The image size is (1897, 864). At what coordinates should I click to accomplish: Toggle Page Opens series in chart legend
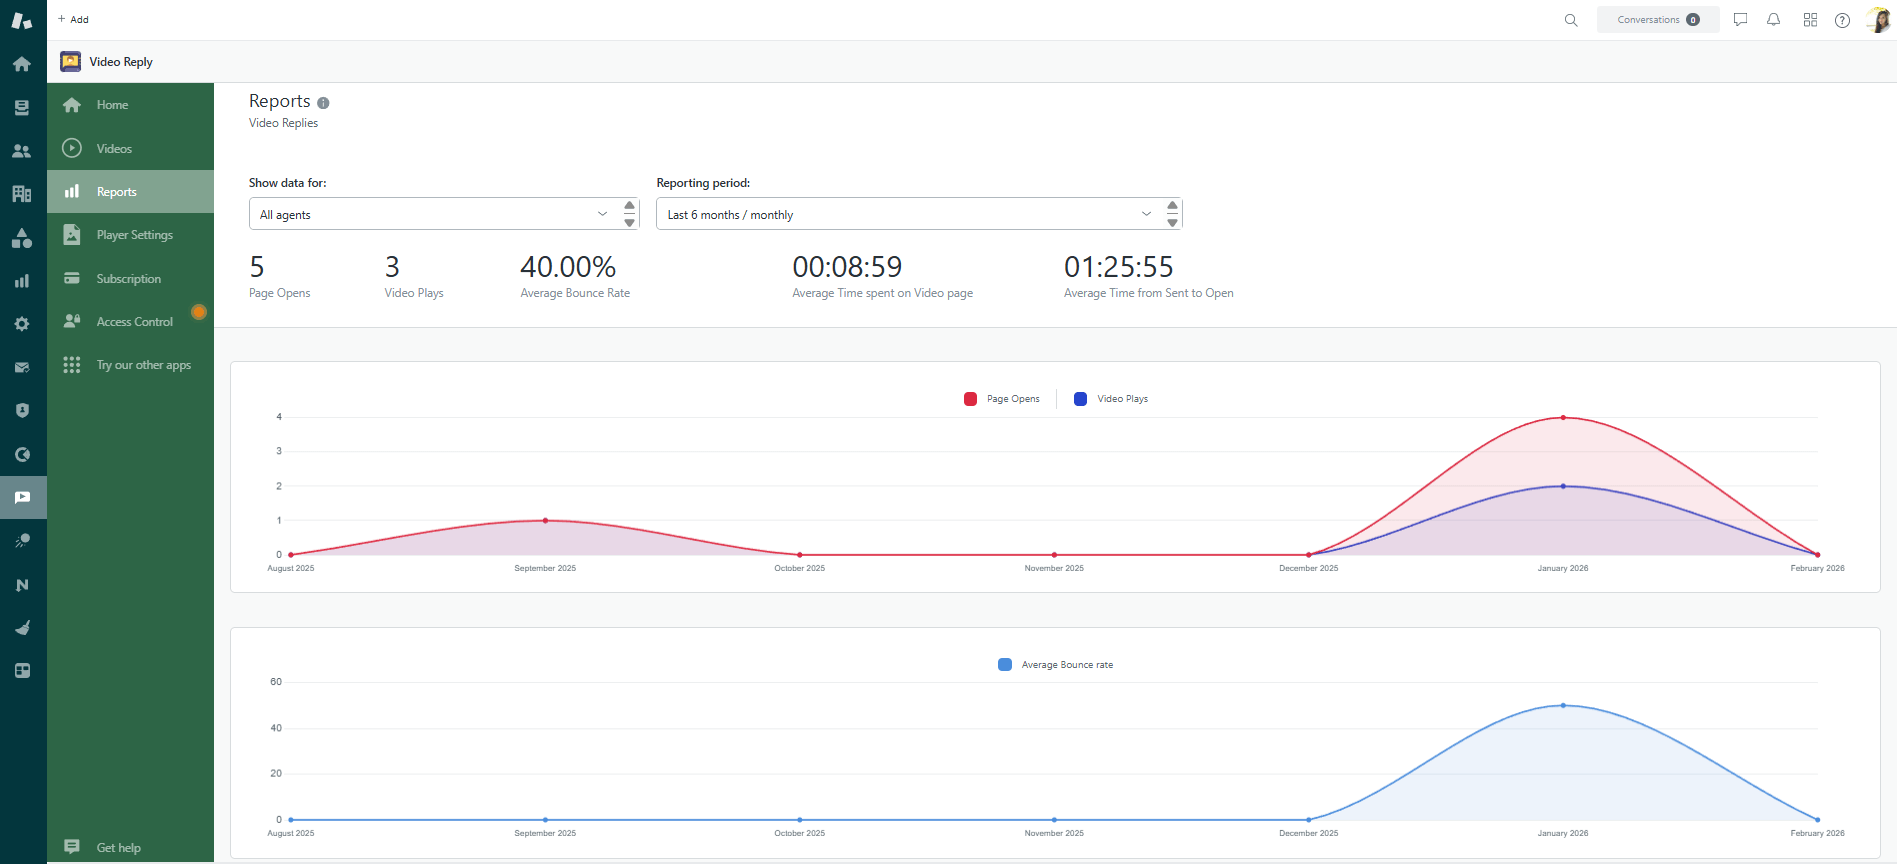[x=1002, y=399]
